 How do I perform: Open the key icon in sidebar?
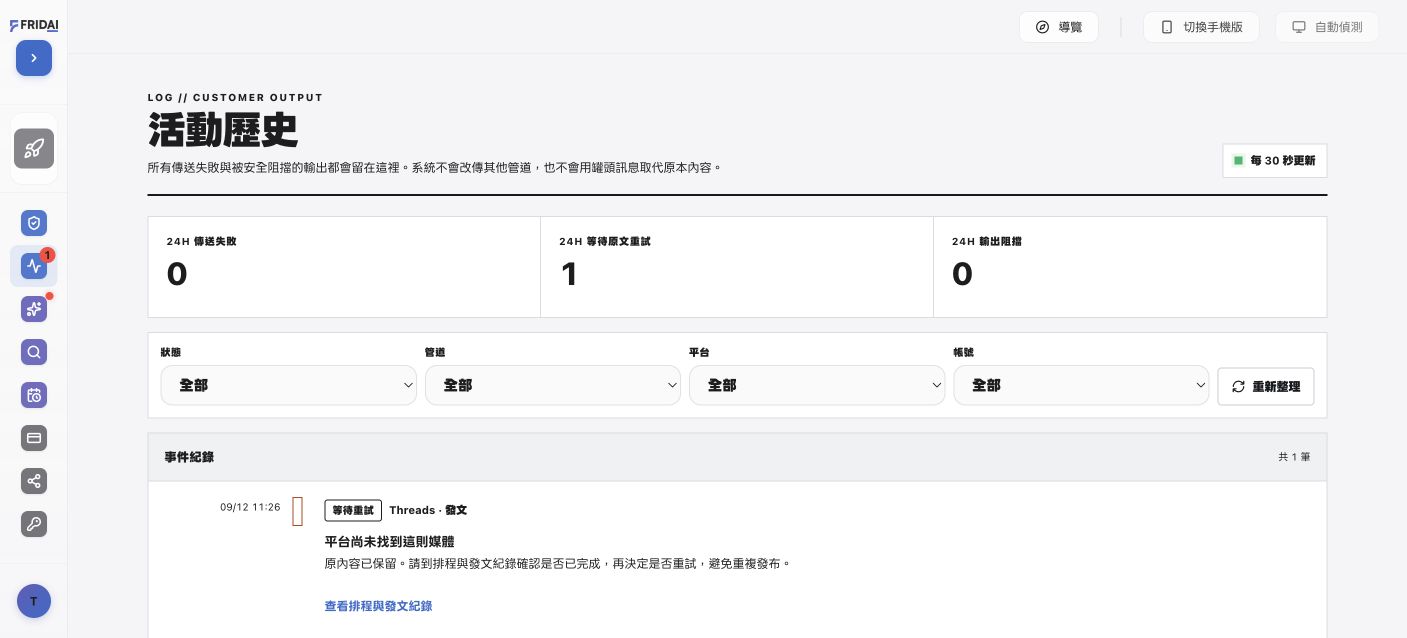(x=34, y=524)
